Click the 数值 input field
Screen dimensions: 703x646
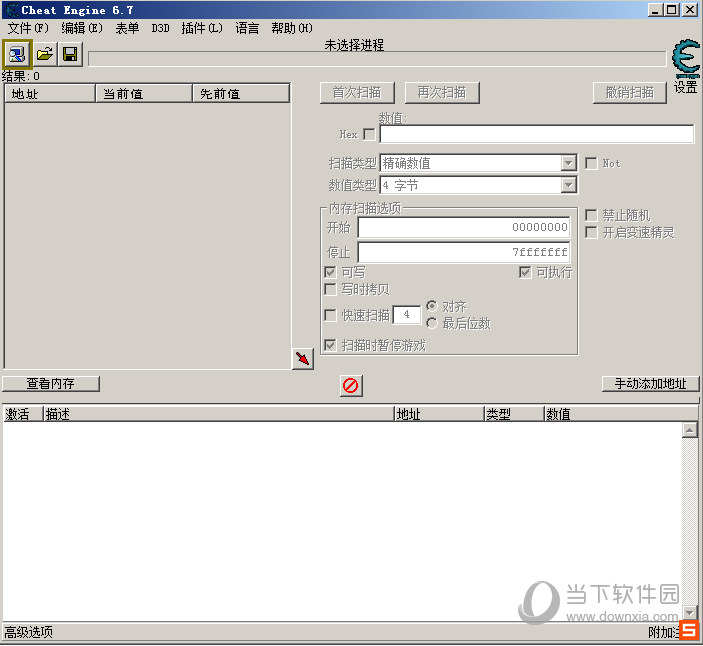point(537,134)
